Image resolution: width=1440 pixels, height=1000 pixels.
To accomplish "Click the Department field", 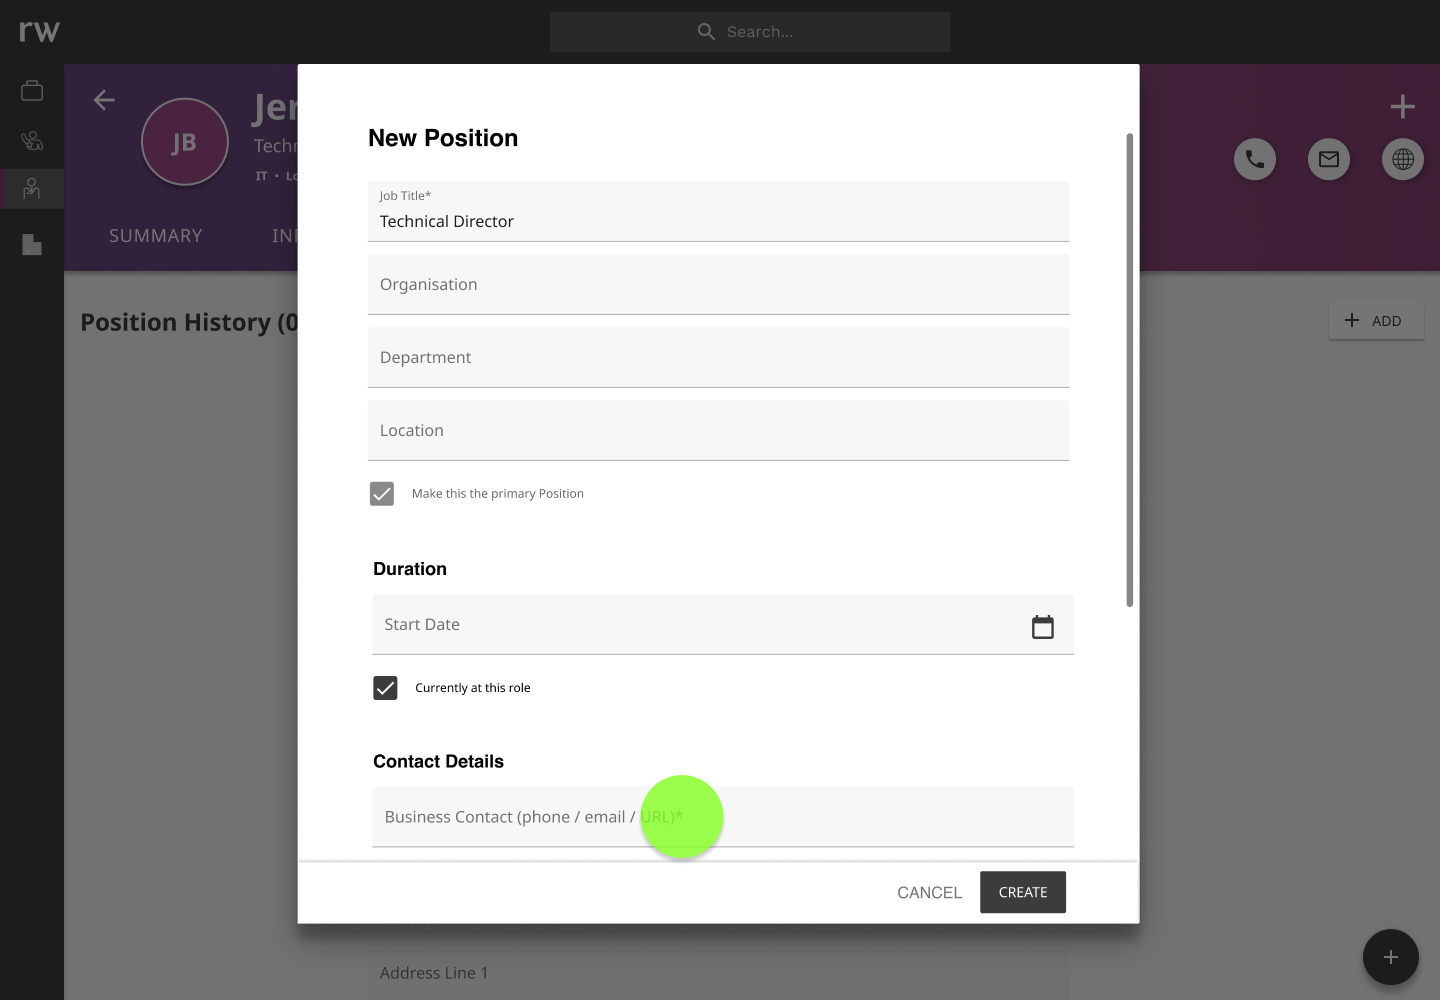I will pyautogui.click(x=719, y=358).
